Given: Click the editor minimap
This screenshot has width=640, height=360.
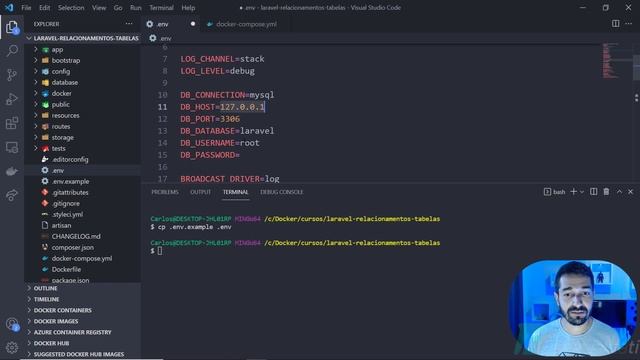Looking at the screenshot, I should (x=616, y=61).
